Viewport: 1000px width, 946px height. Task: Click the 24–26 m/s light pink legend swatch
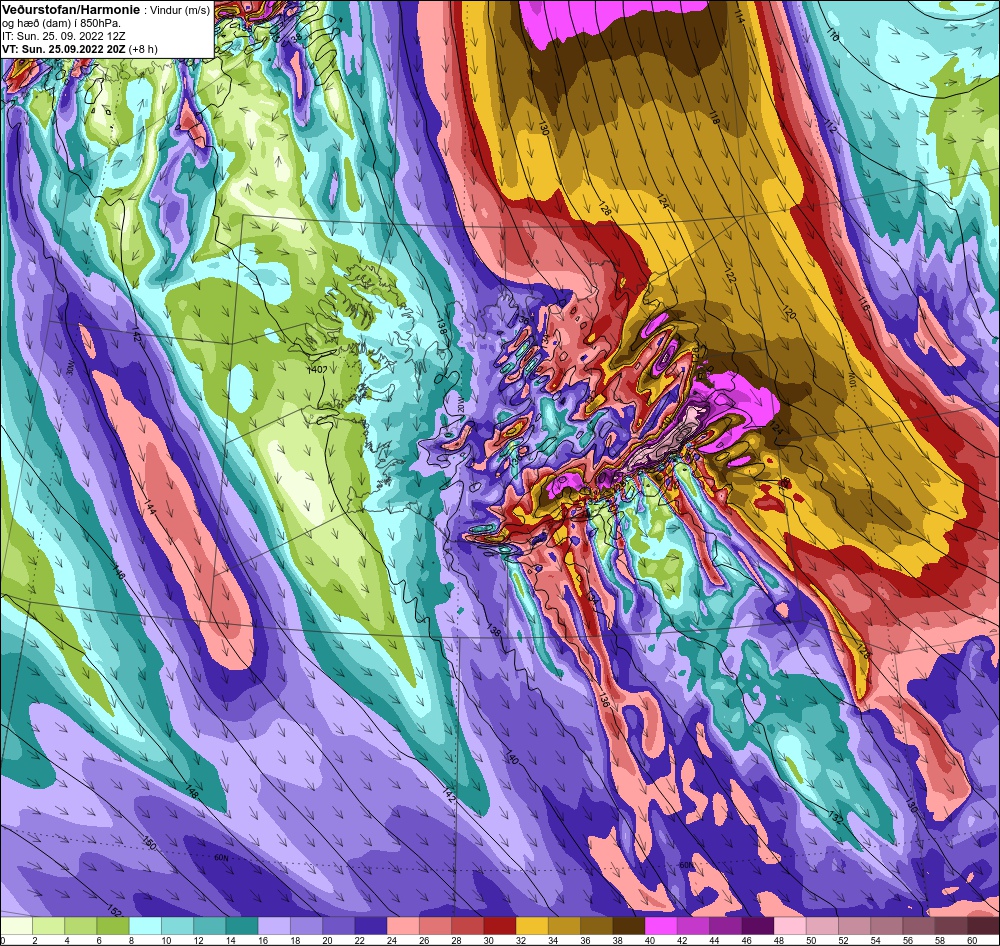click(403, 926)
